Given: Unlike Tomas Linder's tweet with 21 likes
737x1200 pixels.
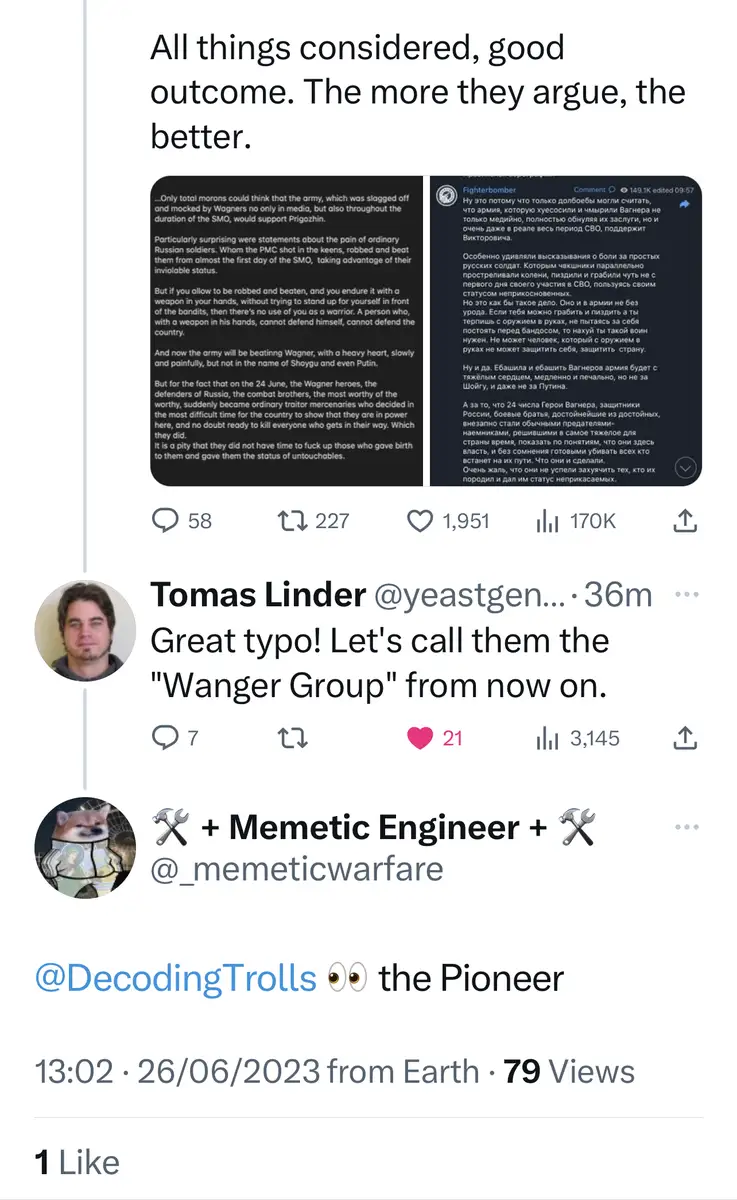Looking at the screenshot, I should (x=421, y=738).
